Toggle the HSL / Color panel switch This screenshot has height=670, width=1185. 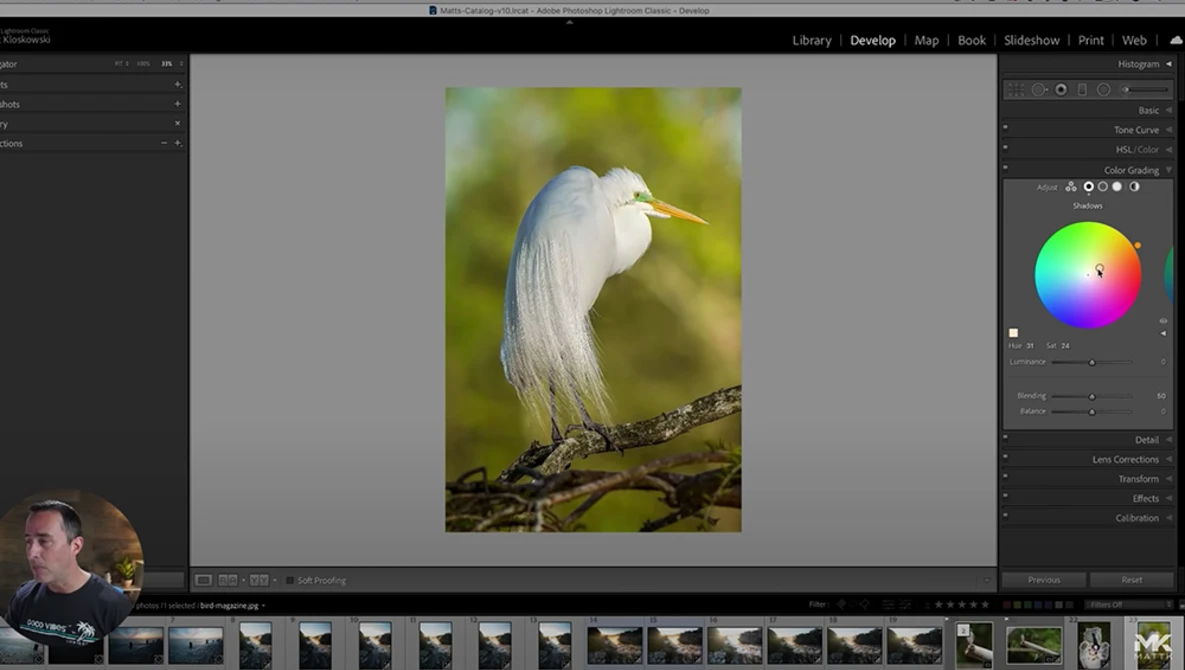pyautogui.click(x=1005, y=147)
